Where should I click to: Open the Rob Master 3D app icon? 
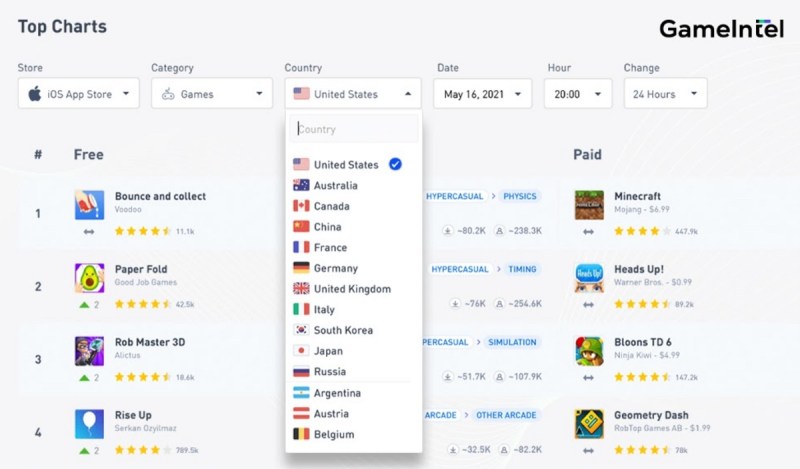89,351
